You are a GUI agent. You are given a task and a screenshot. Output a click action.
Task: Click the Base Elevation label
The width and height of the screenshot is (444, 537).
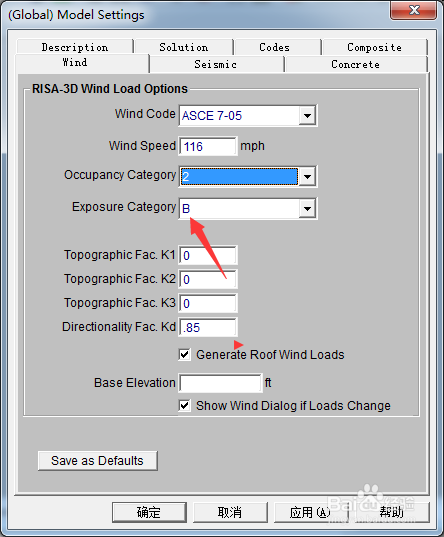pos(135,383)
